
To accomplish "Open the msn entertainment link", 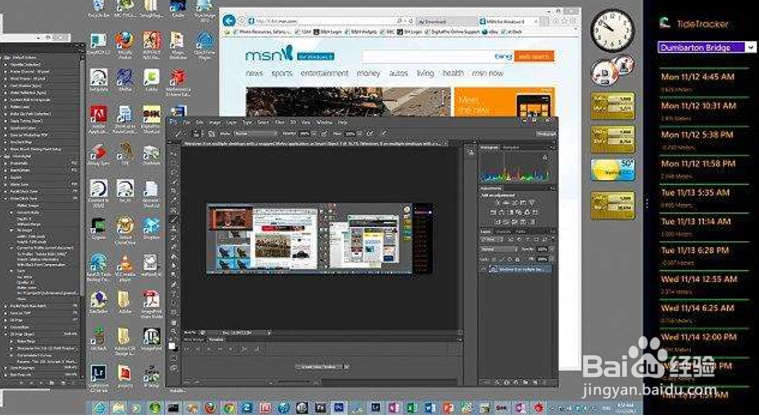I will tap(324, 73).
